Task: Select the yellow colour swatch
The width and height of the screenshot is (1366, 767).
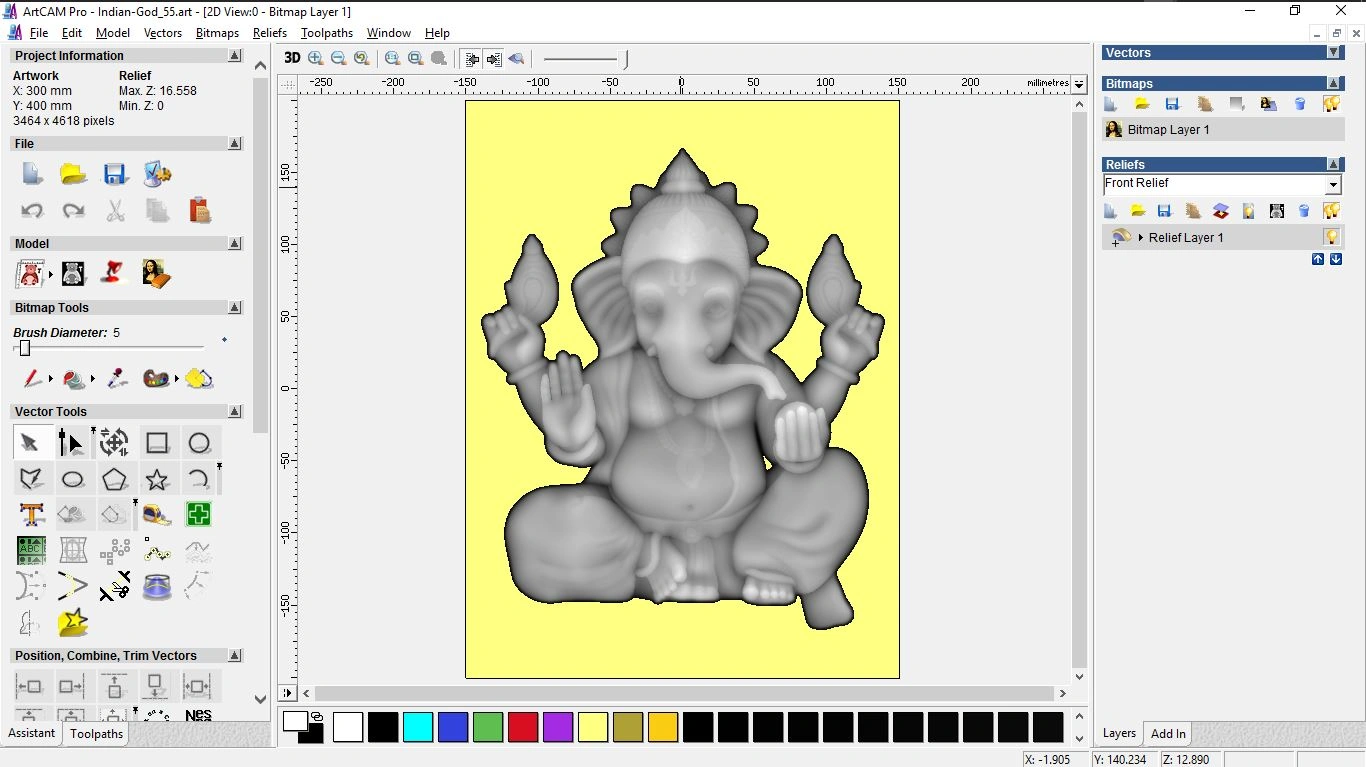Action: [x=593, y=727]
